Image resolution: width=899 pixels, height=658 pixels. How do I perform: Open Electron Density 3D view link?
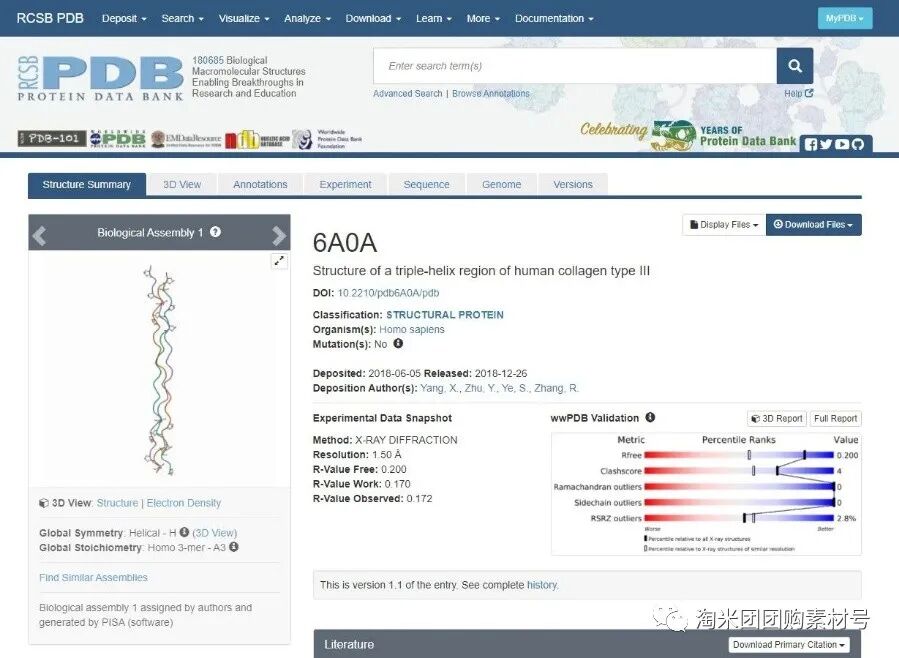click(x=183, y=503)
